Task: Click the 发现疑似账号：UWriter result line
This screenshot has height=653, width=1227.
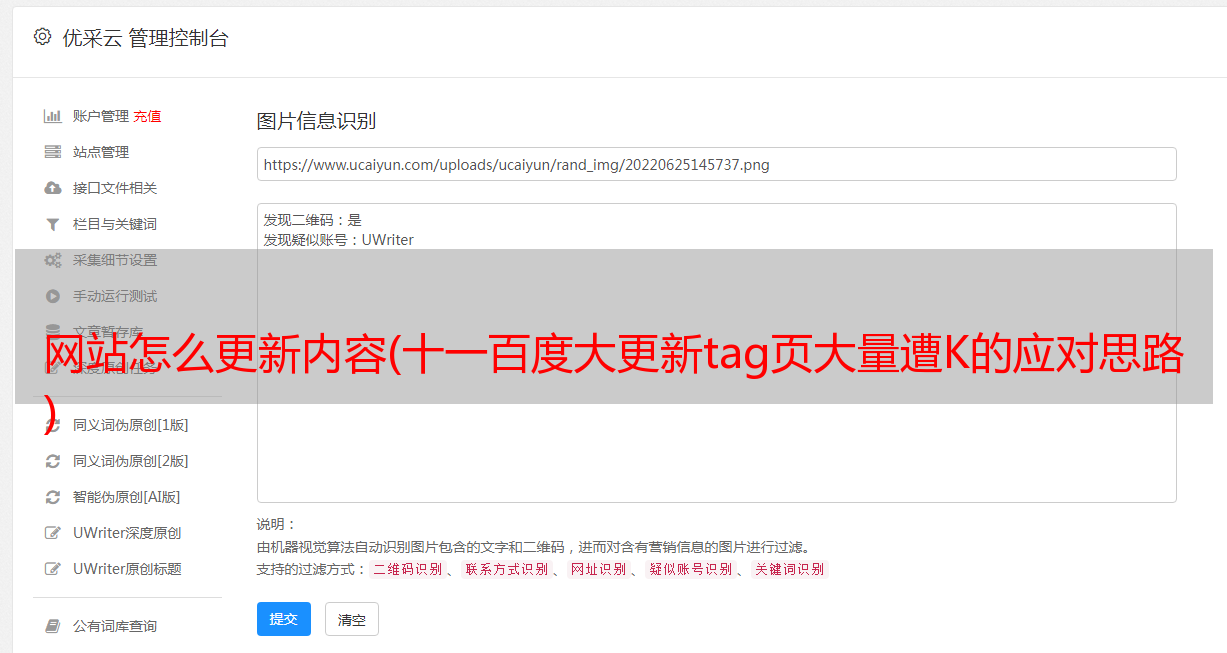Action: 338,240
